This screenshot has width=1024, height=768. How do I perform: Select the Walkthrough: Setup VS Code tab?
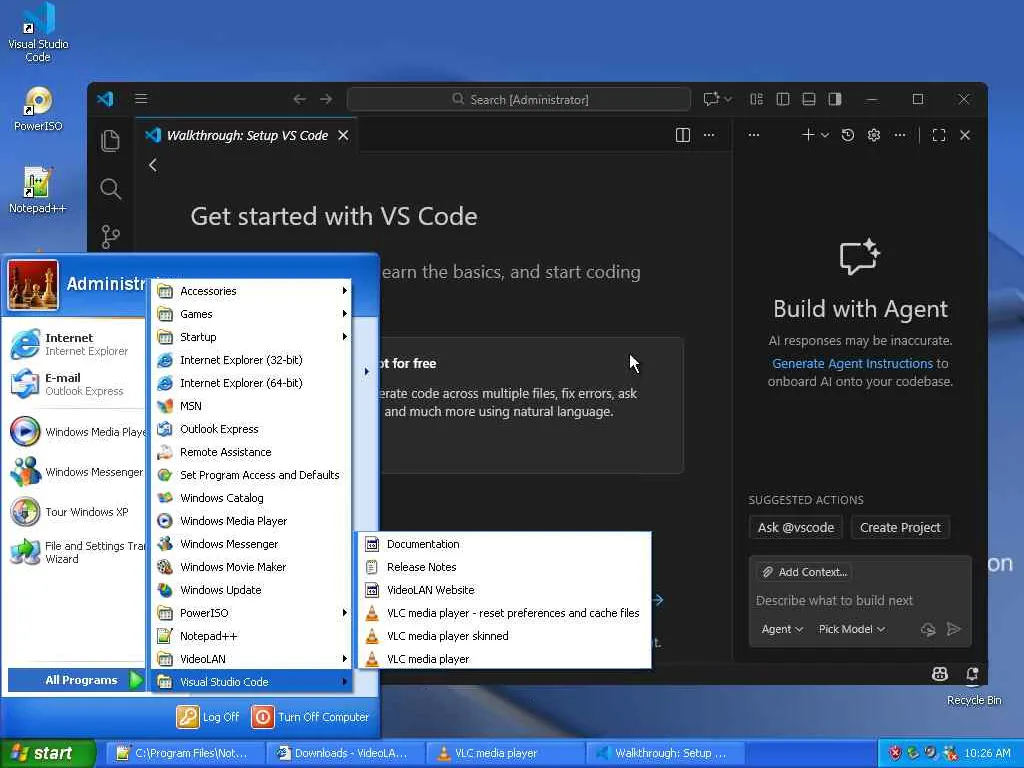[x=246, y=135]
